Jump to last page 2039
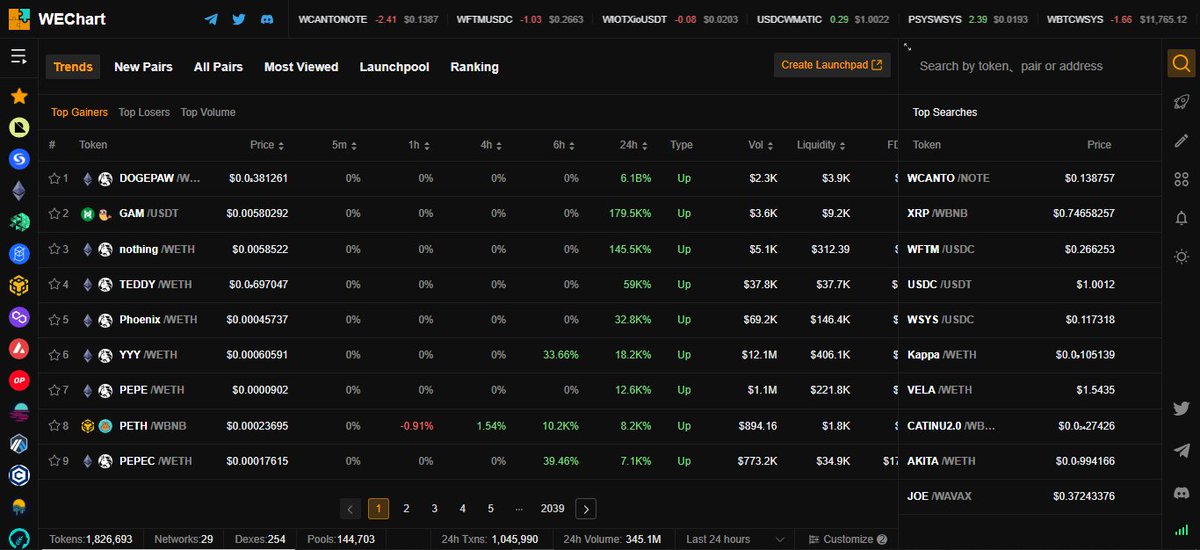 (552, 508)
